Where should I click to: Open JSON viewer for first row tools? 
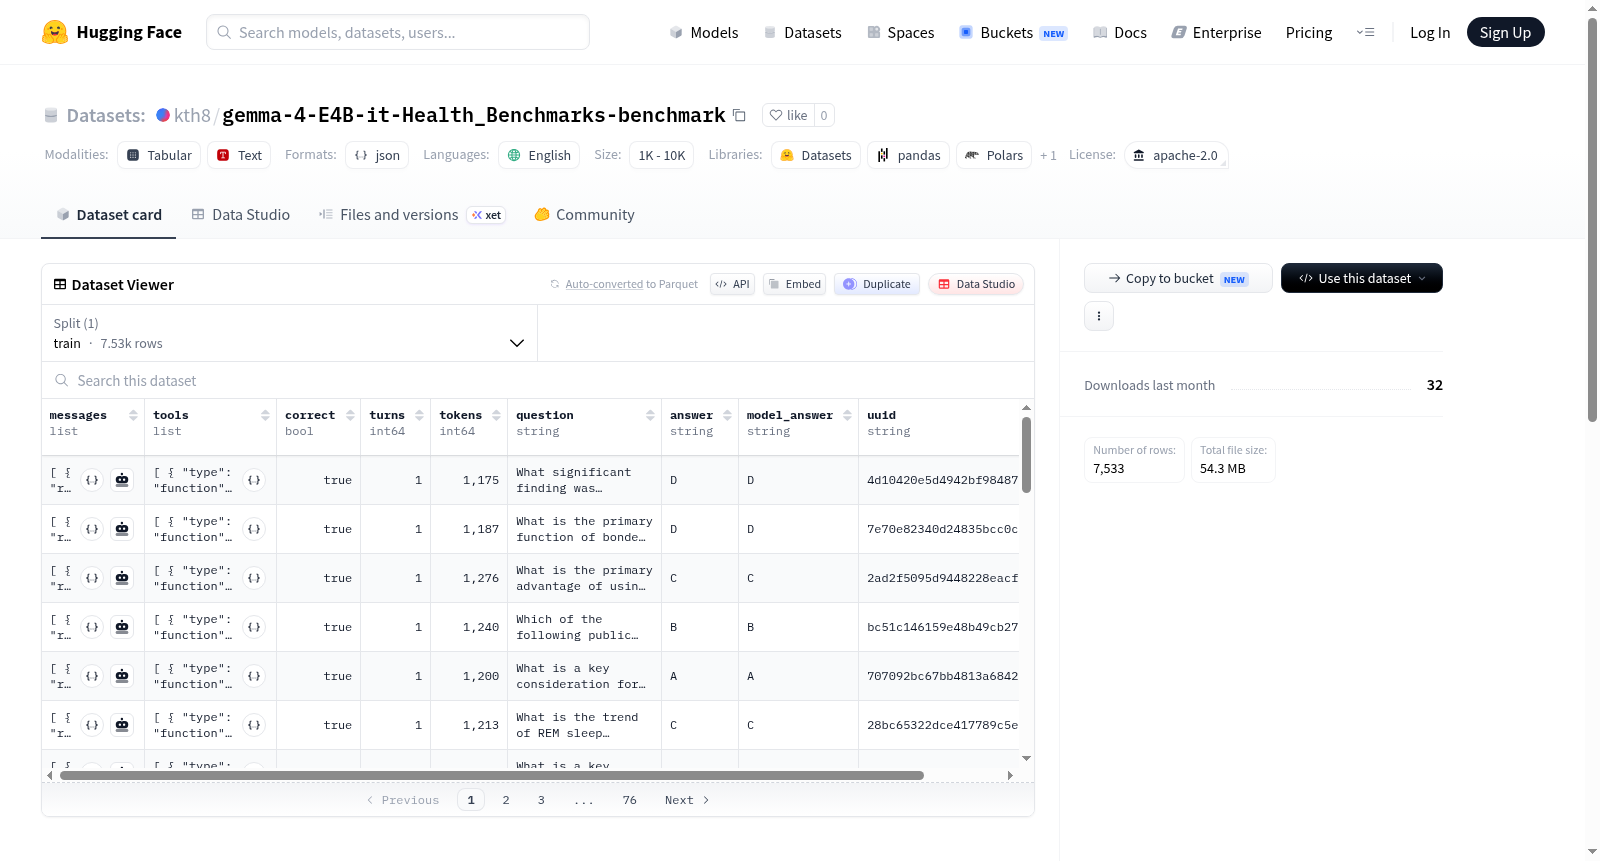click(x=254, y=480)
